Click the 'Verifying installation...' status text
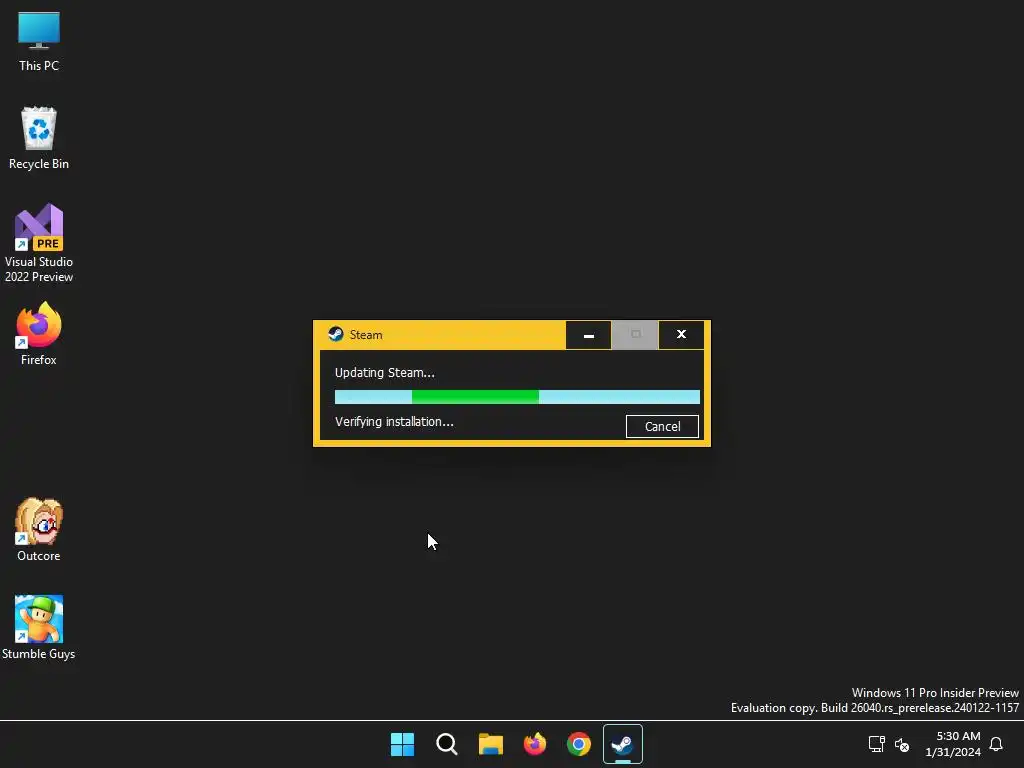 point(394,422)
